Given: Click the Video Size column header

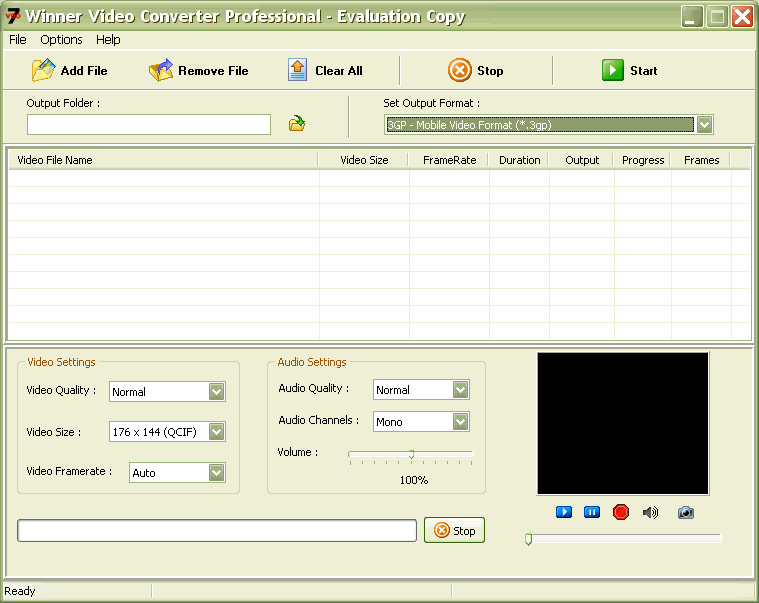Looking at the screenshot, I should (x=364, y=160).
